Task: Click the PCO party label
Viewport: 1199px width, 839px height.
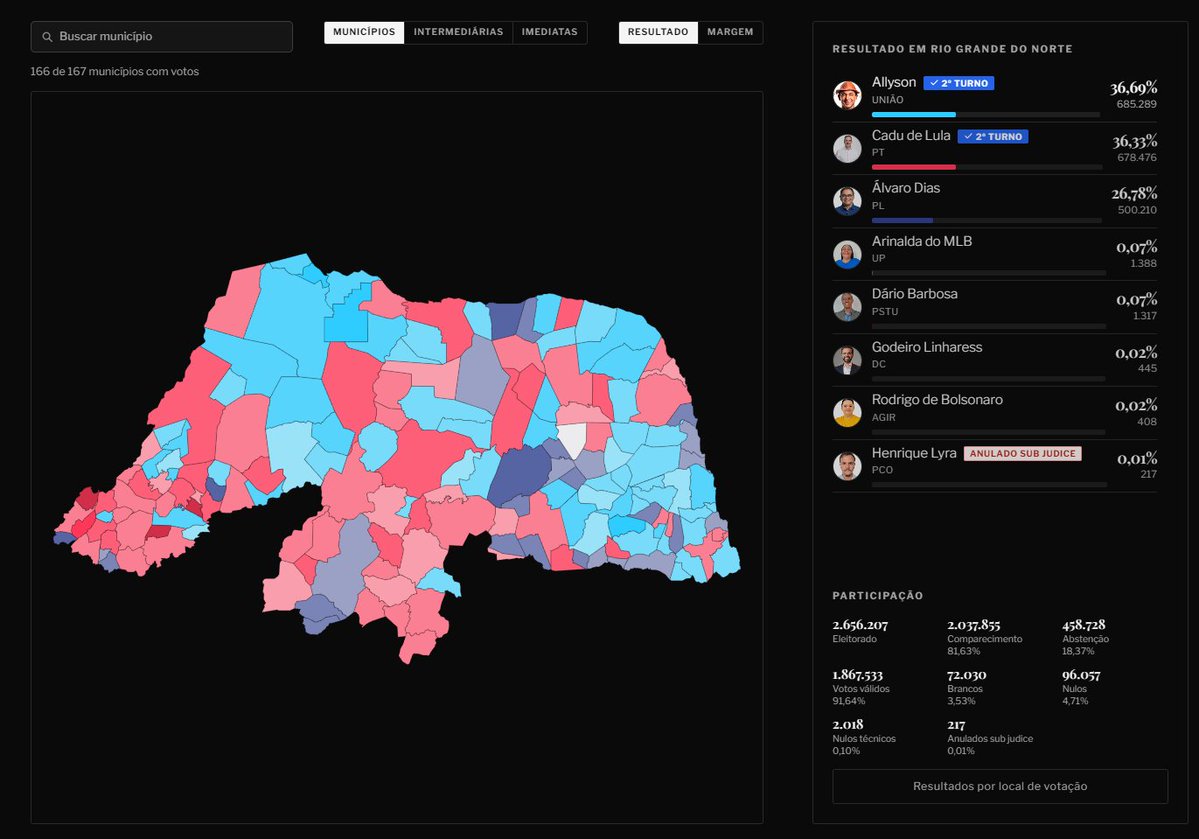Action: [882, 470]
